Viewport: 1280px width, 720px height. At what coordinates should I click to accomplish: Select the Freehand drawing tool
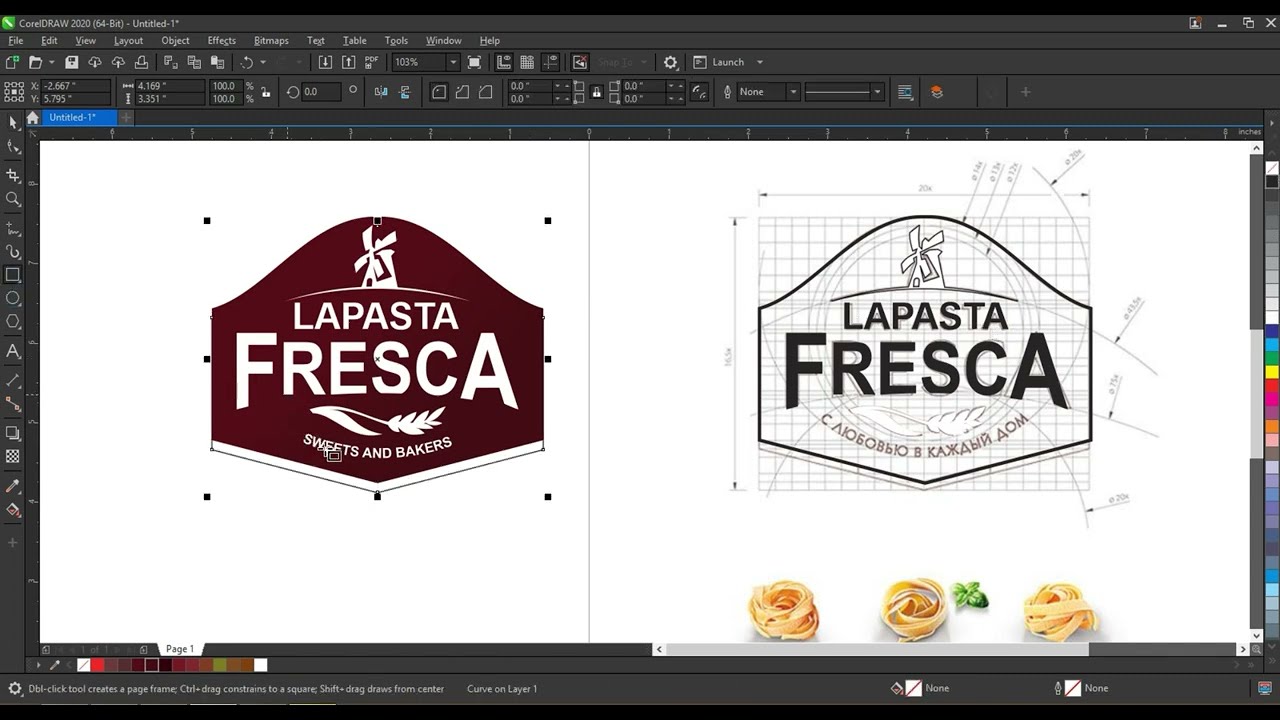(13, 228)
